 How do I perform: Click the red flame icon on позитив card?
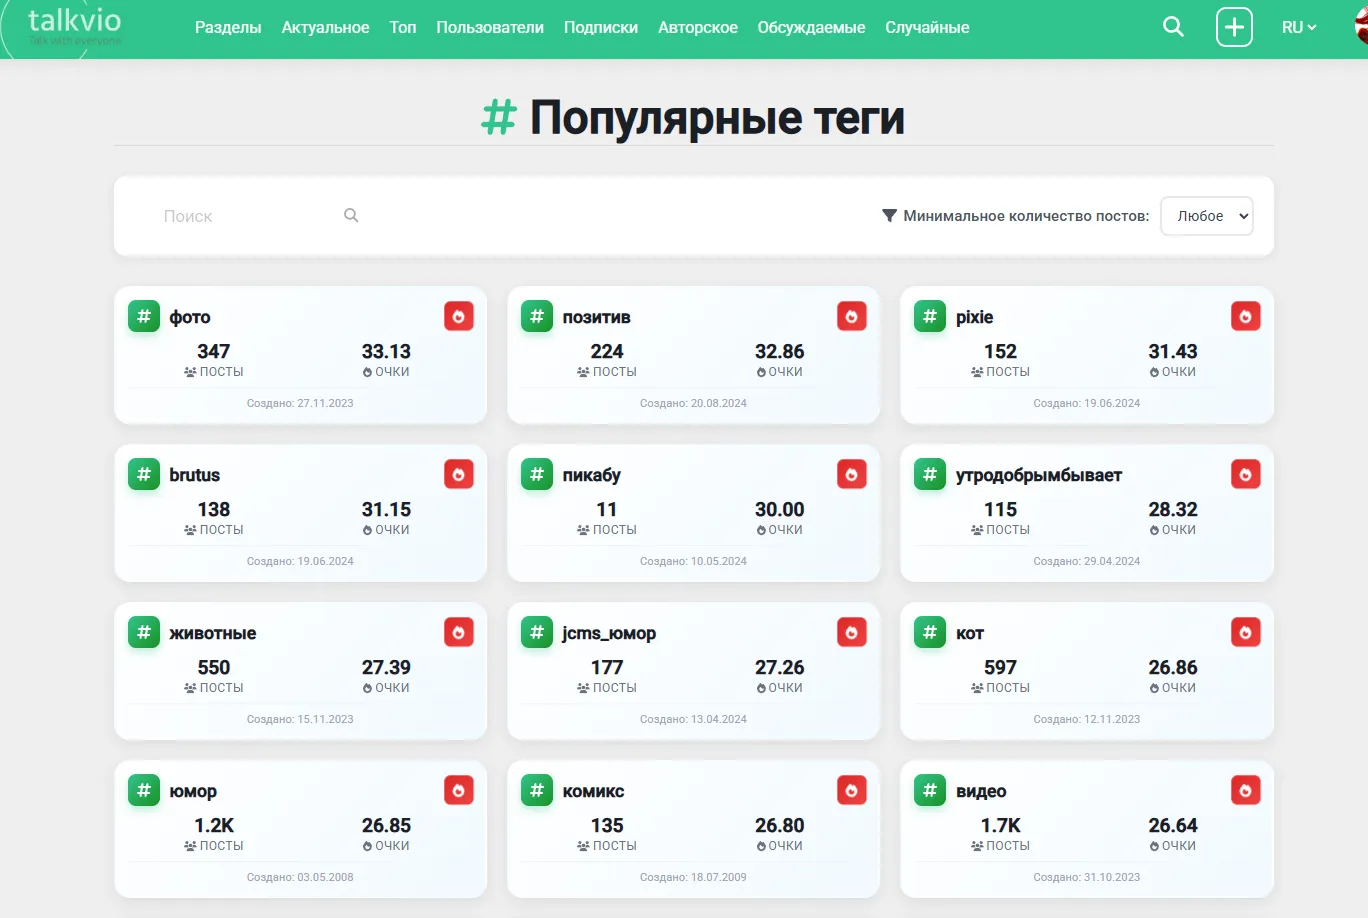point(852,316)
